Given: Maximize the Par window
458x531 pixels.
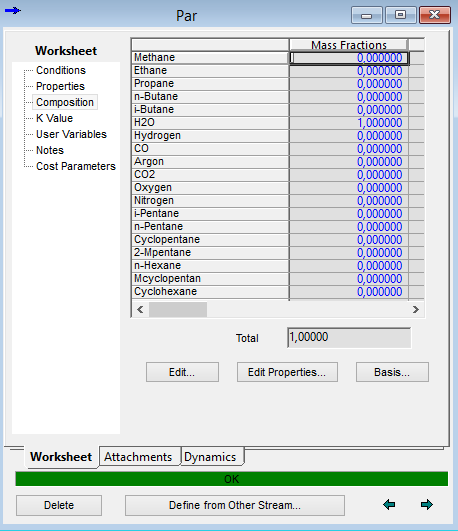Looking at the screenshot, I should point(400,15).
